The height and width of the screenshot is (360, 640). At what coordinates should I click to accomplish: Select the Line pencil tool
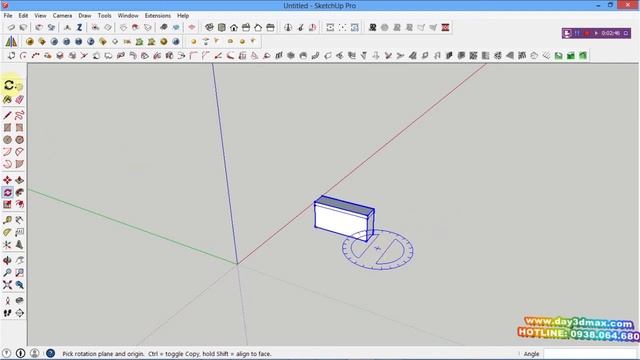point(7,116)
